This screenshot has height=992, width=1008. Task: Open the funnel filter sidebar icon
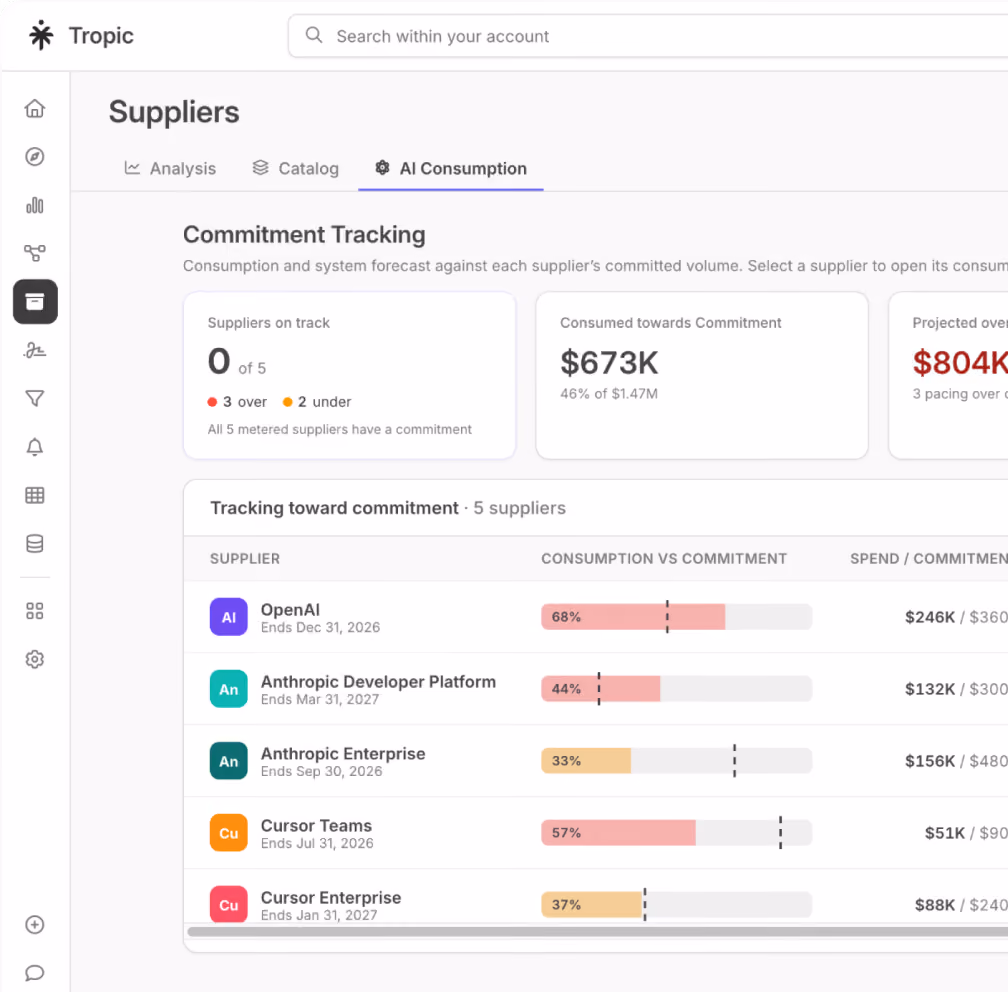35,399
